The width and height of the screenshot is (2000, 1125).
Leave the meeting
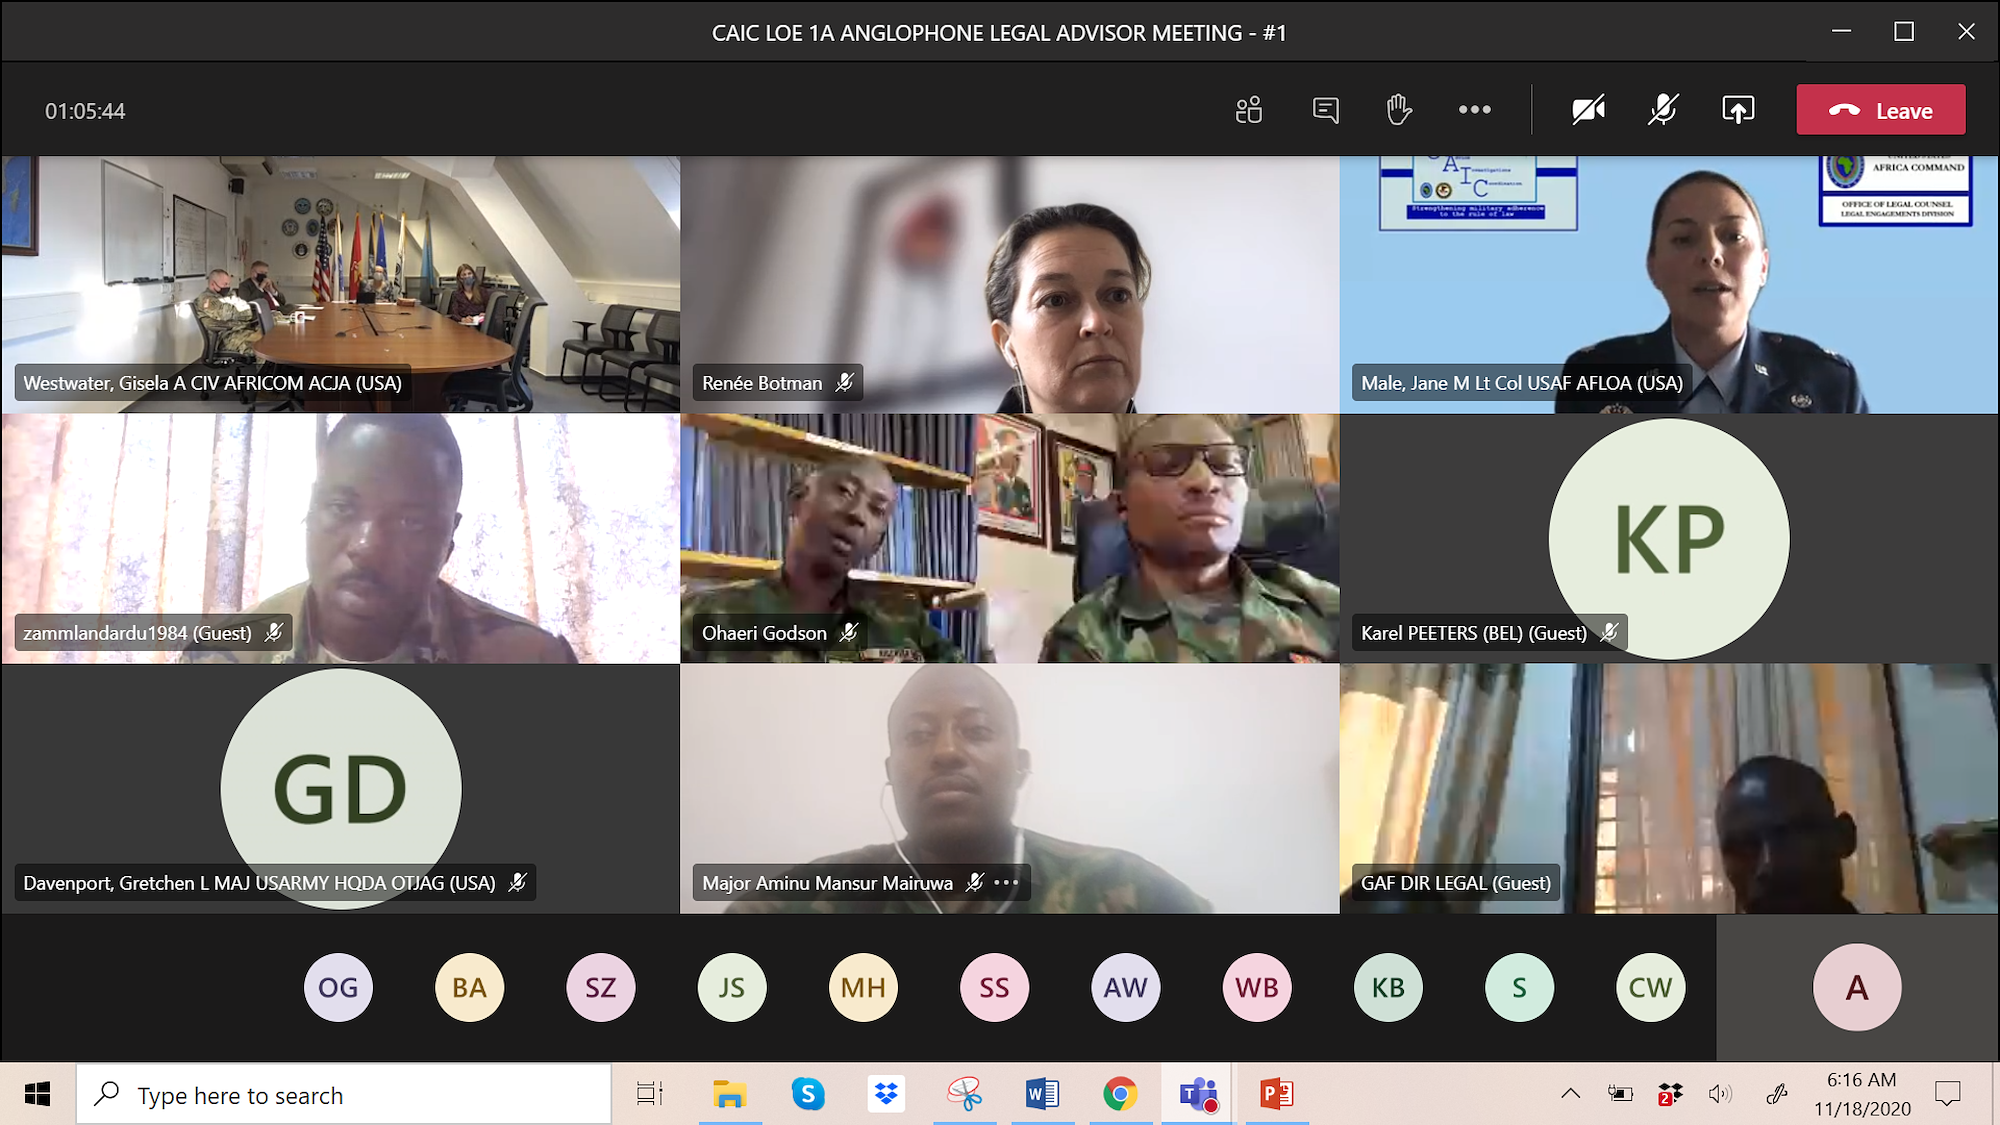[1880, 109]
